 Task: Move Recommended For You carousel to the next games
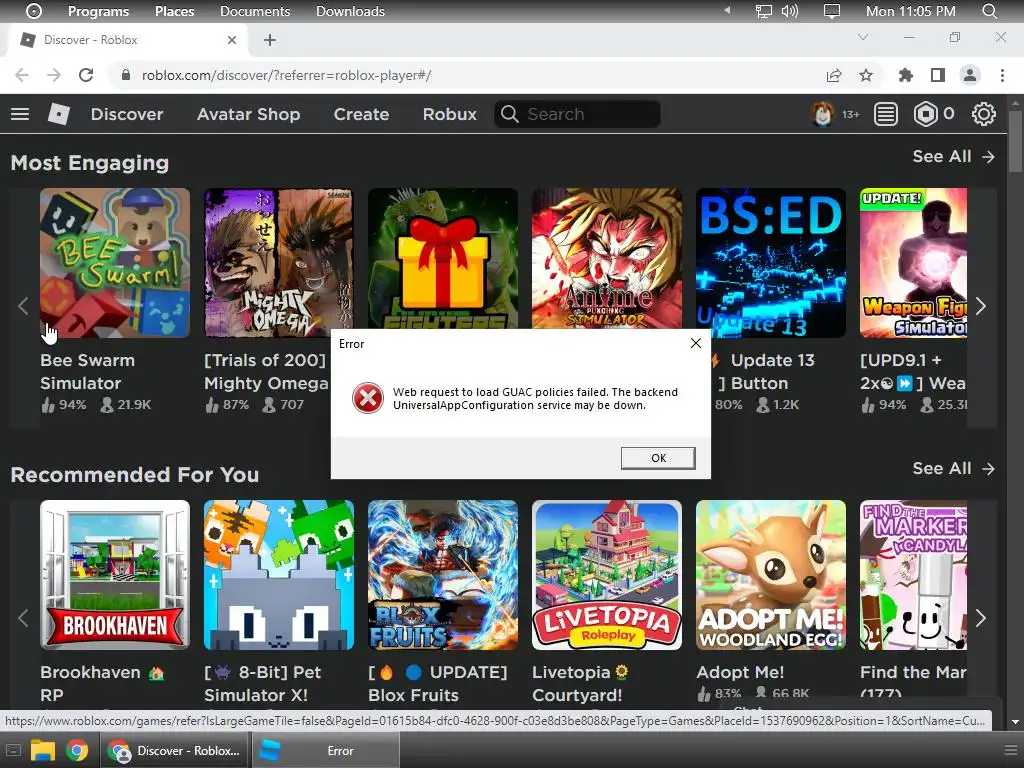(981, 618)
